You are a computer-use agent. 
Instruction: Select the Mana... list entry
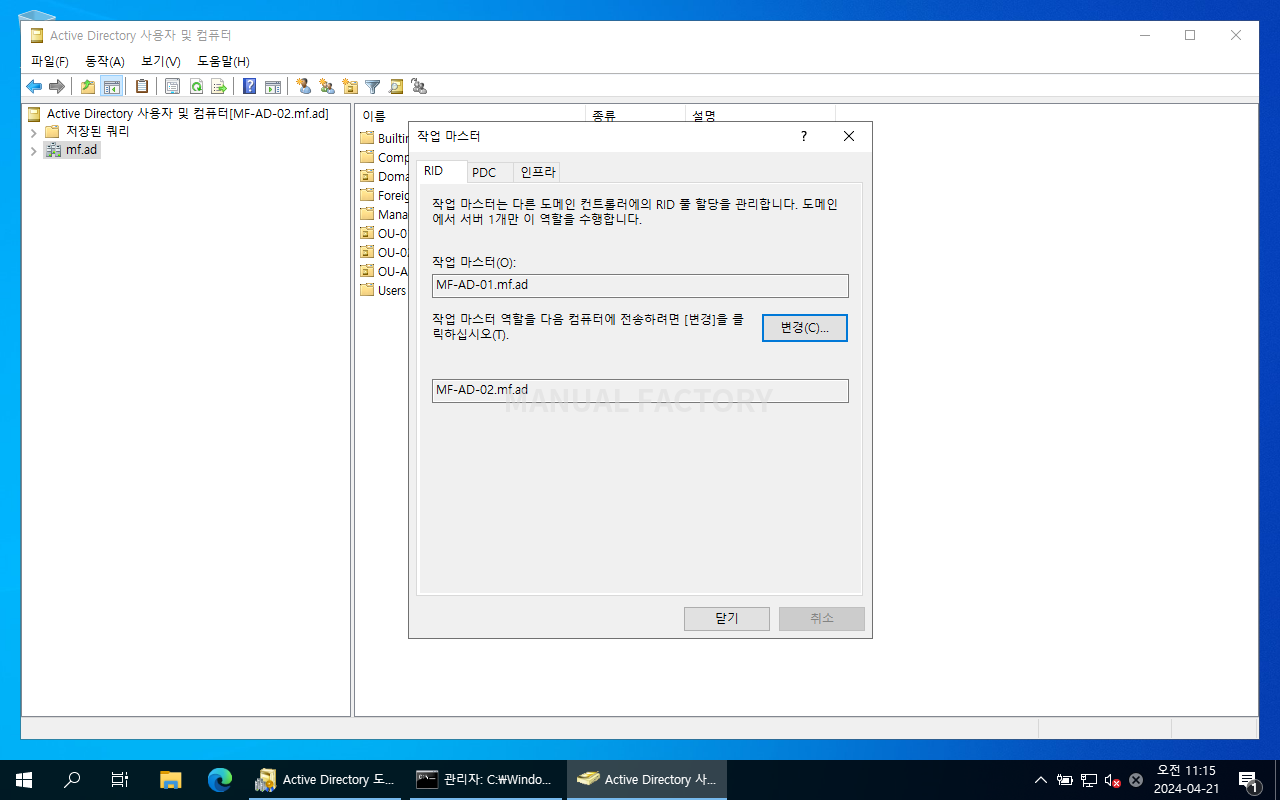click(384, 214)
